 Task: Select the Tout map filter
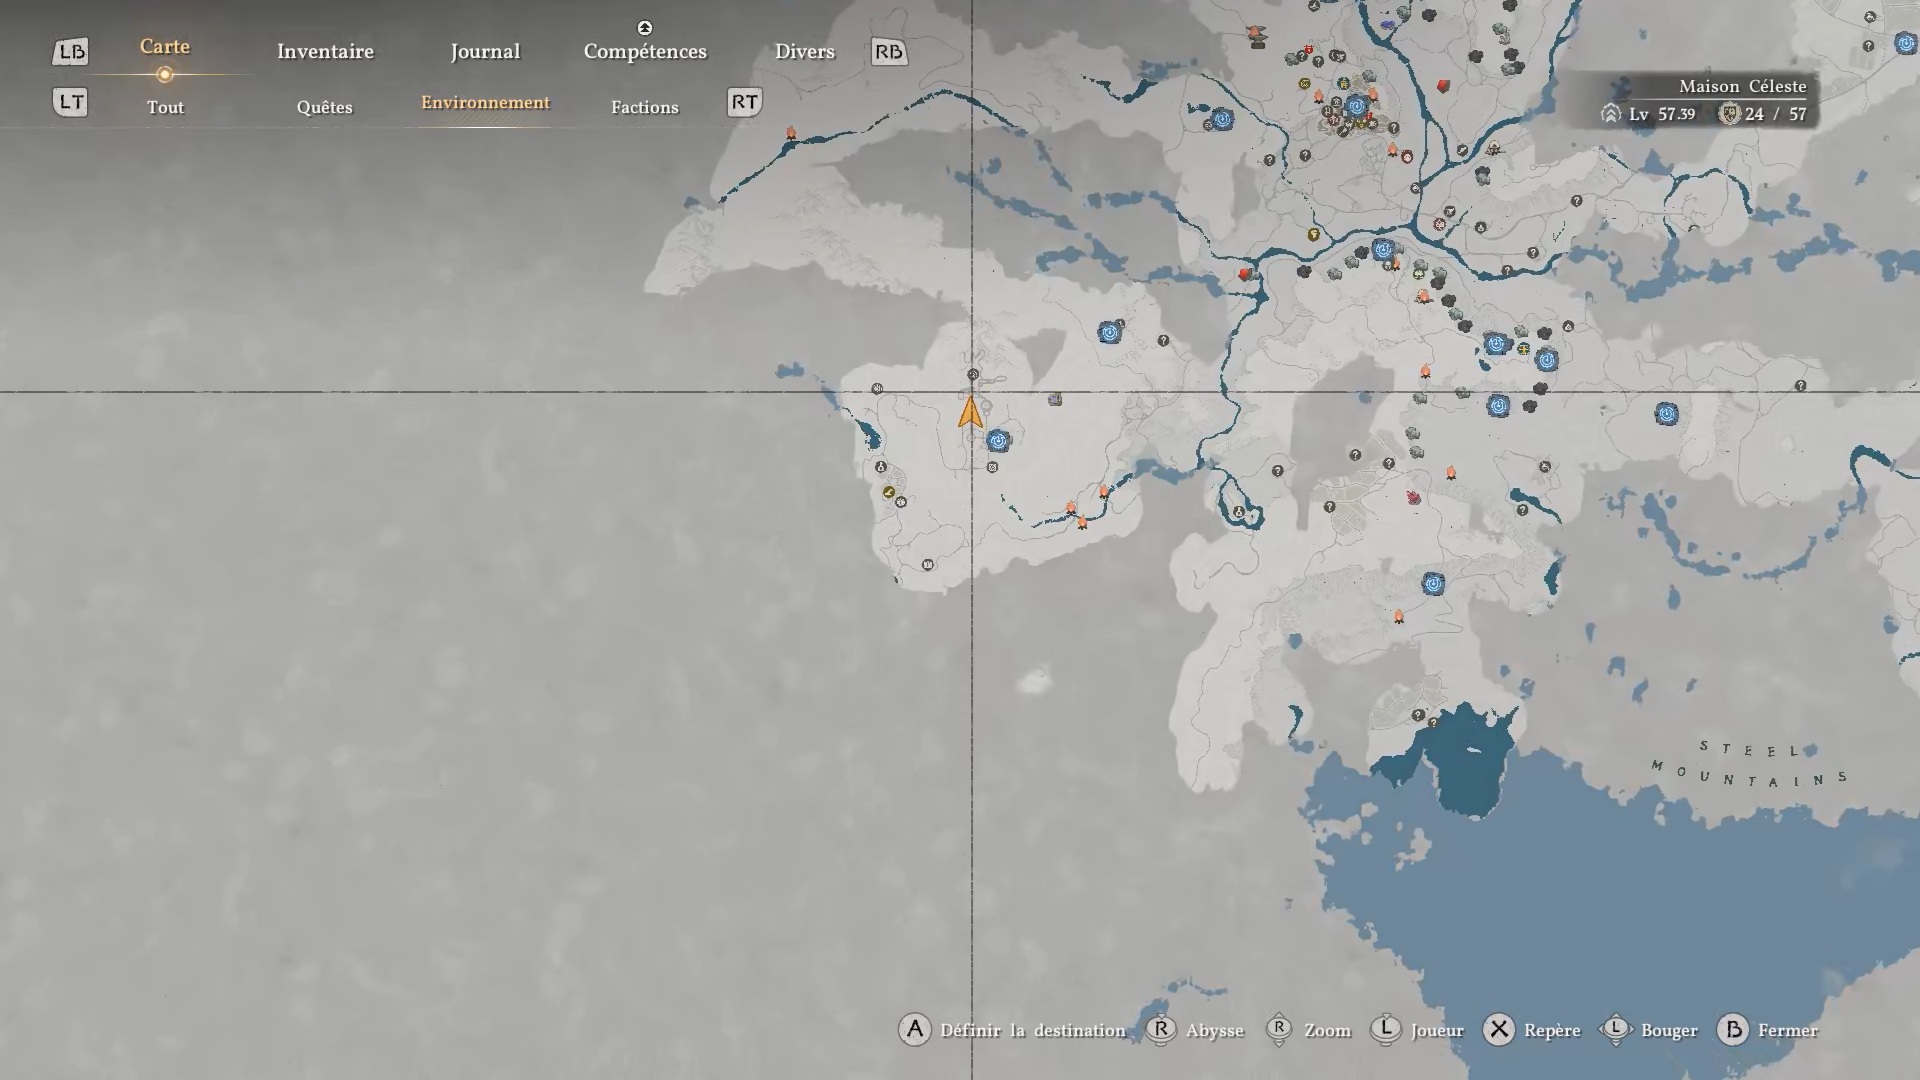click(165, 107)
